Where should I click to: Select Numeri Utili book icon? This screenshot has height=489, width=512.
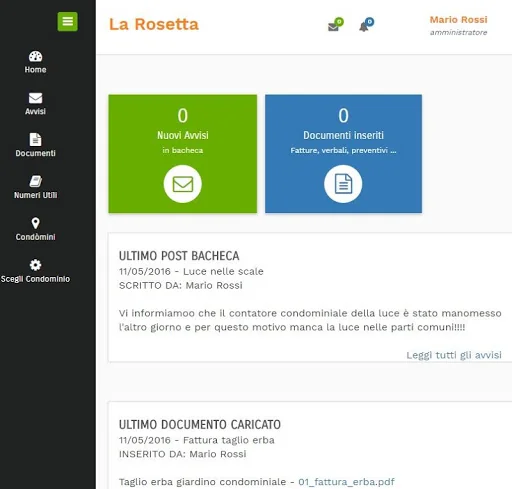click(35, 181)
